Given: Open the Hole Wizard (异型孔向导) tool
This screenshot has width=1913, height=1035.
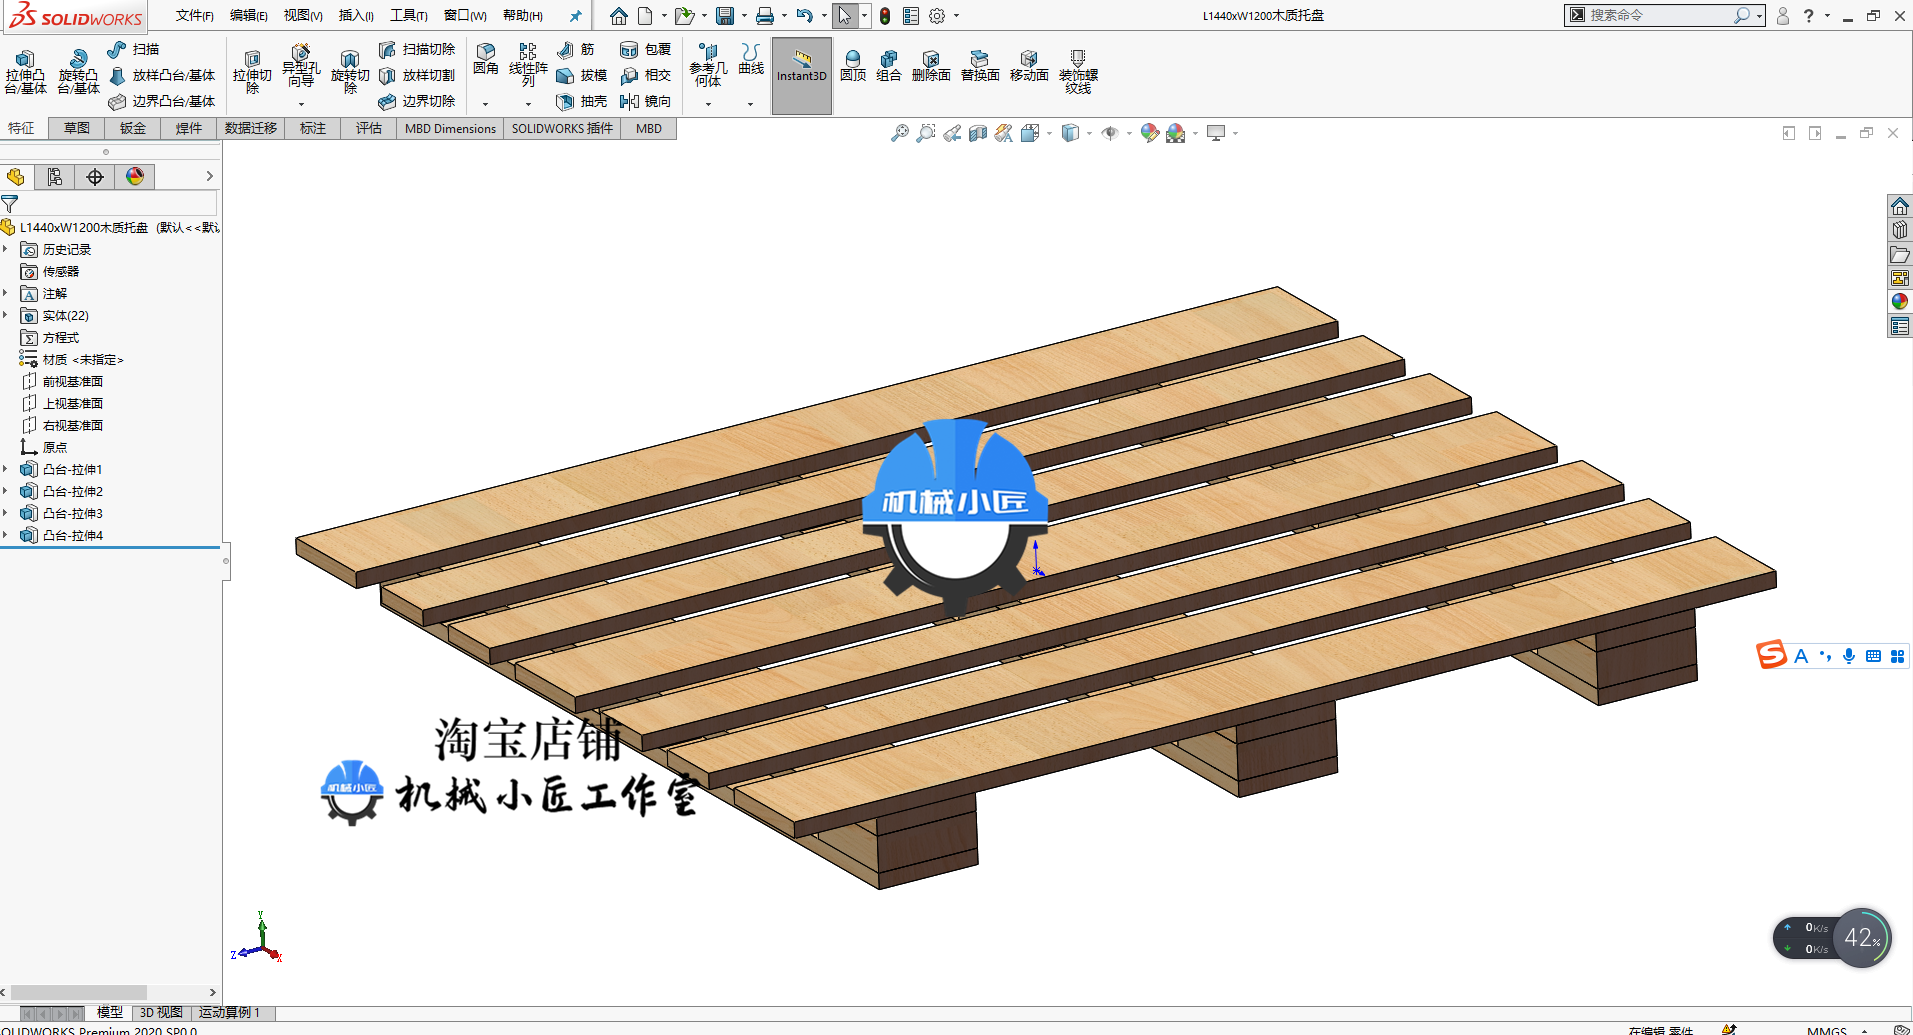Looking at the screenshot, I should point(301,66).
